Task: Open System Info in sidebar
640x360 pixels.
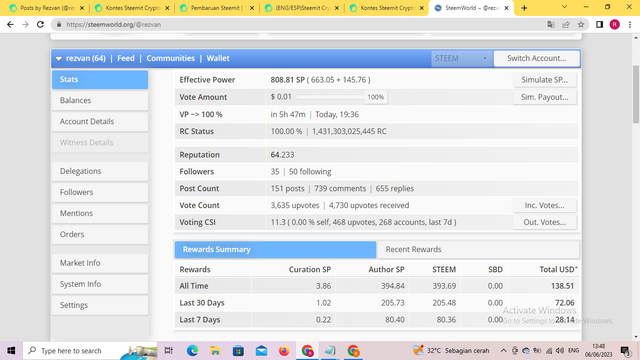Action: tap(100, 284)
